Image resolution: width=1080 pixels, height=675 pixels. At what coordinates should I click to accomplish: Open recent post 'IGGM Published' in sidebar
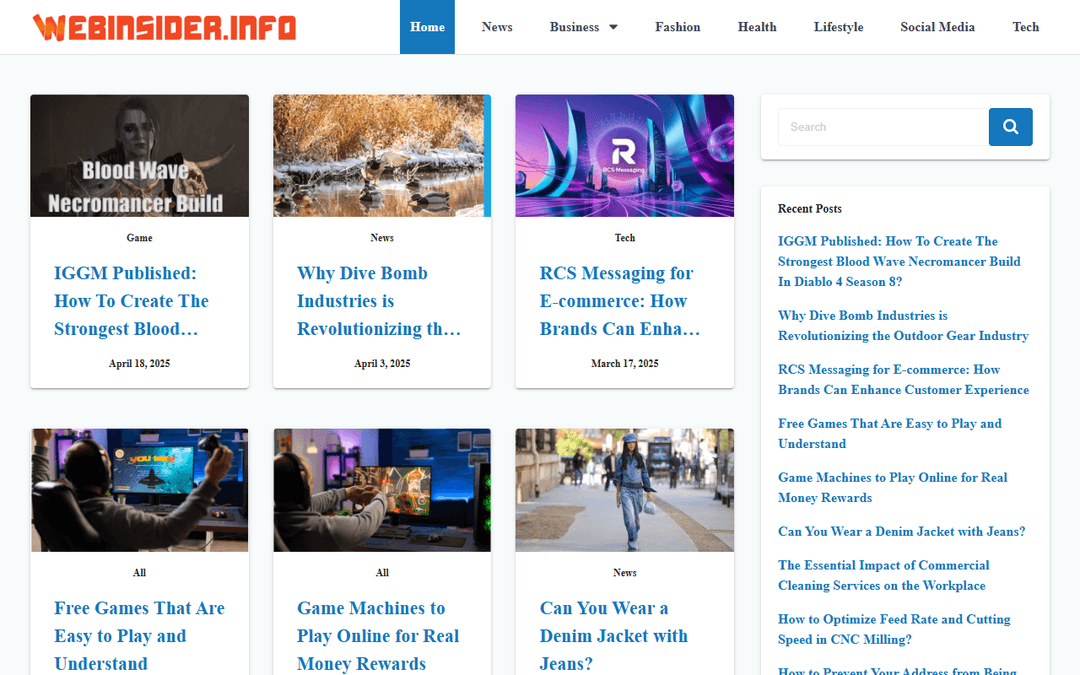point(899,261)
